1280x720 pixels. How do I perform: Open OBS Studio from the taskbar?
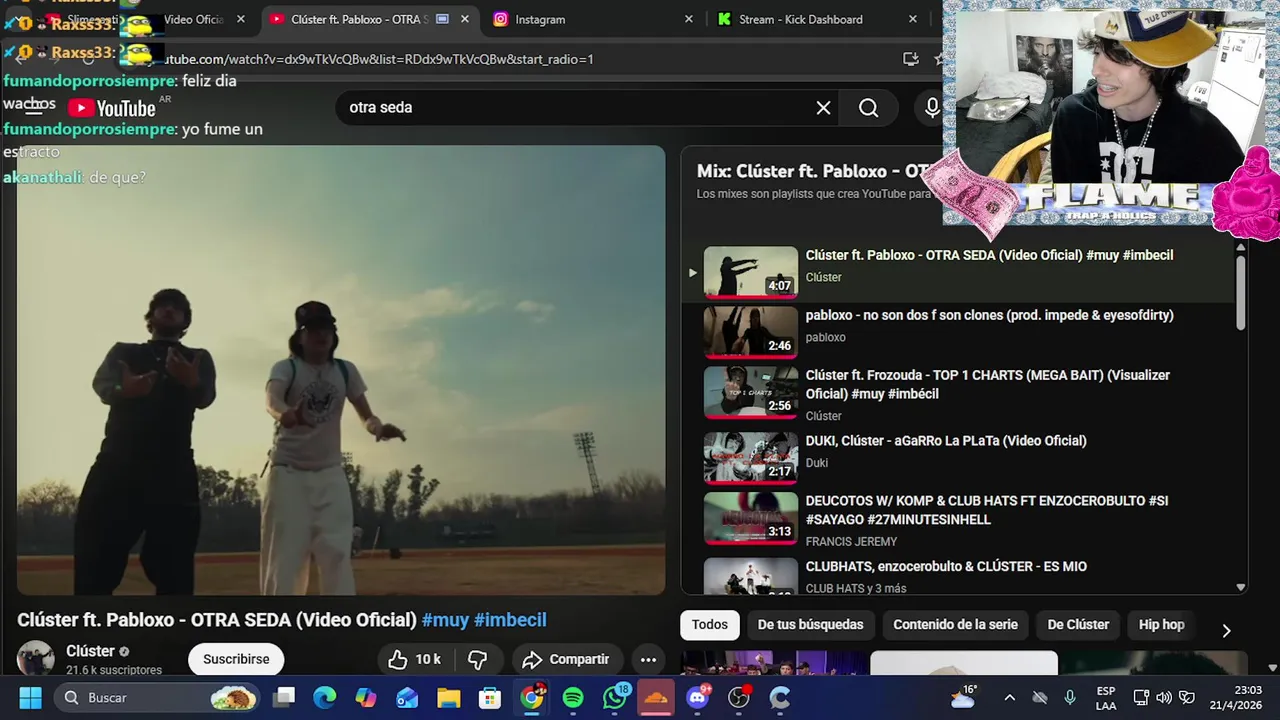tap(739, 697)
